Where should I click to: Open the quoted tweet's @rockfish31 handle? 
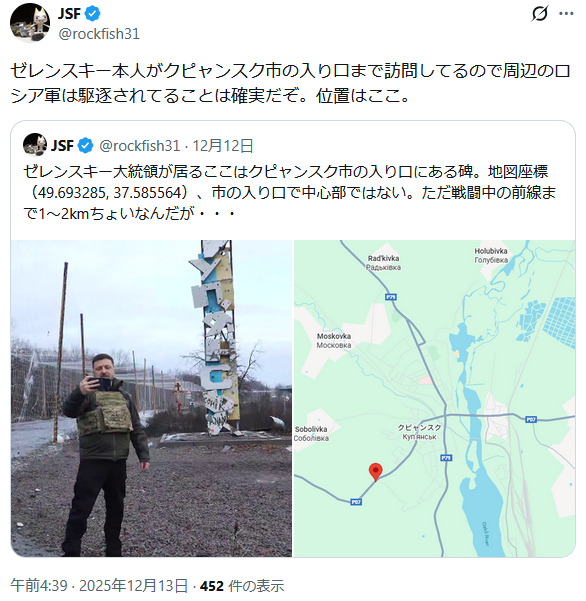click(140, 146)
